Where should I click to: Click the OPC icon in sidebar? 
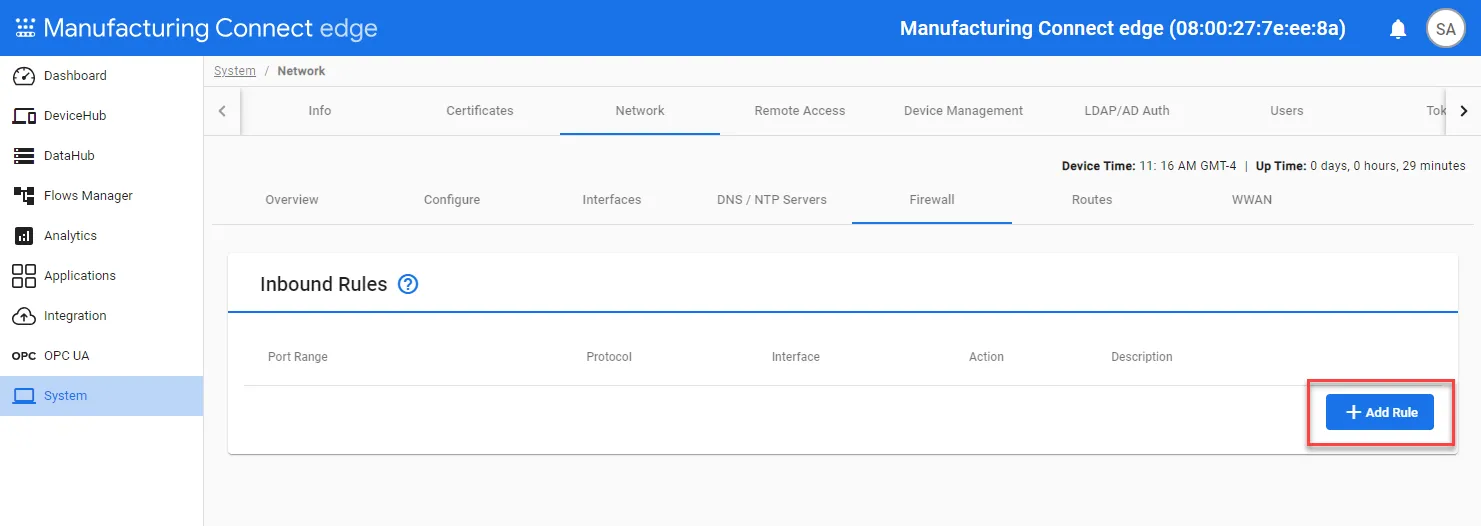tap(24, 356)
